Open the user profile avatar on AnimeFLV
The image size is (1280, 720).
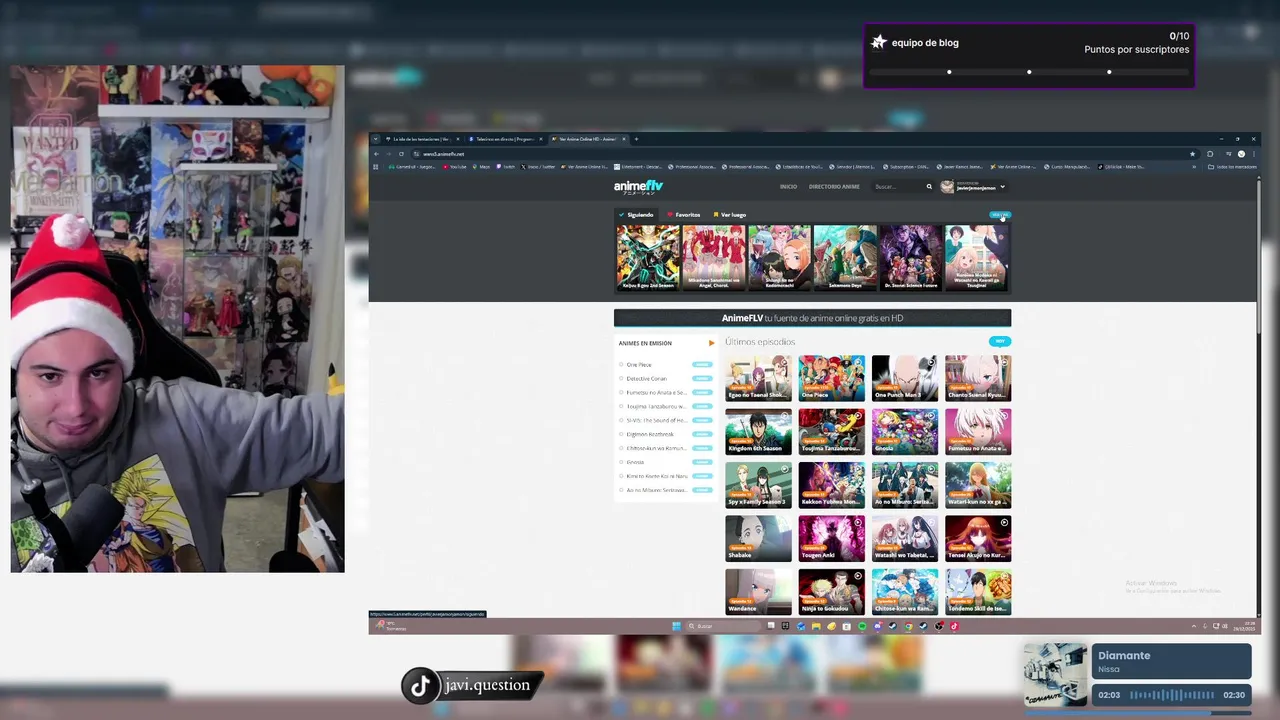coord(947,187)
